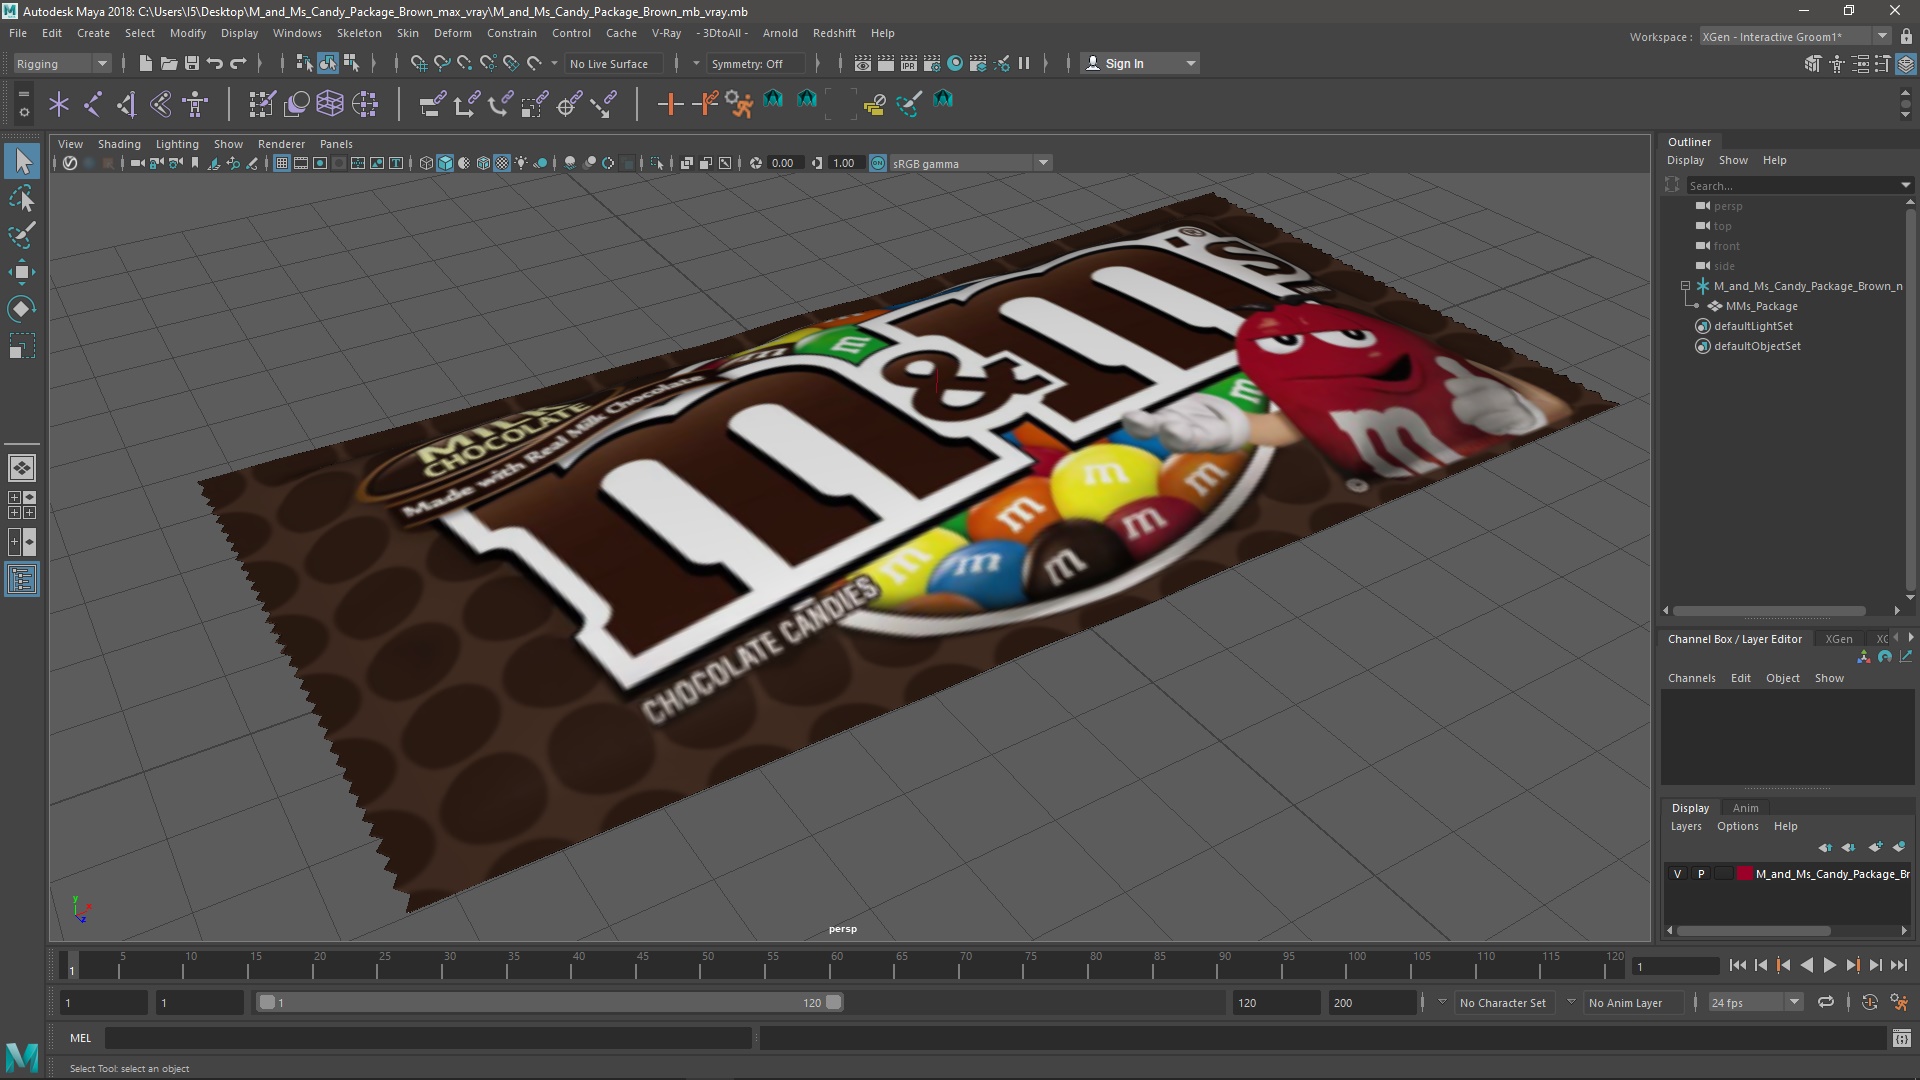Click the Redo arrow icon
The height and width of the screenshot is (1080, 1920).
pos(238,63)
